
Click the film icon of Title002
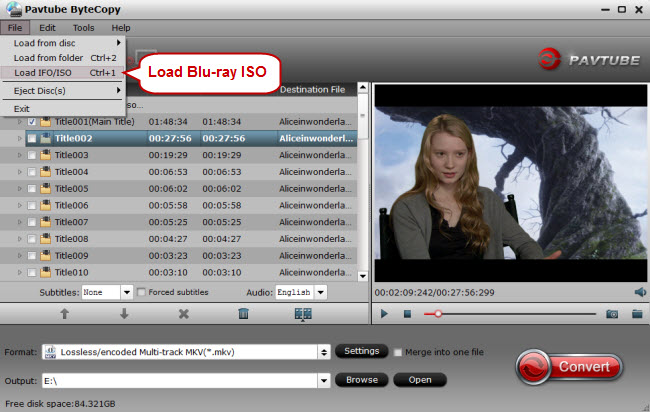coord(46,138)
